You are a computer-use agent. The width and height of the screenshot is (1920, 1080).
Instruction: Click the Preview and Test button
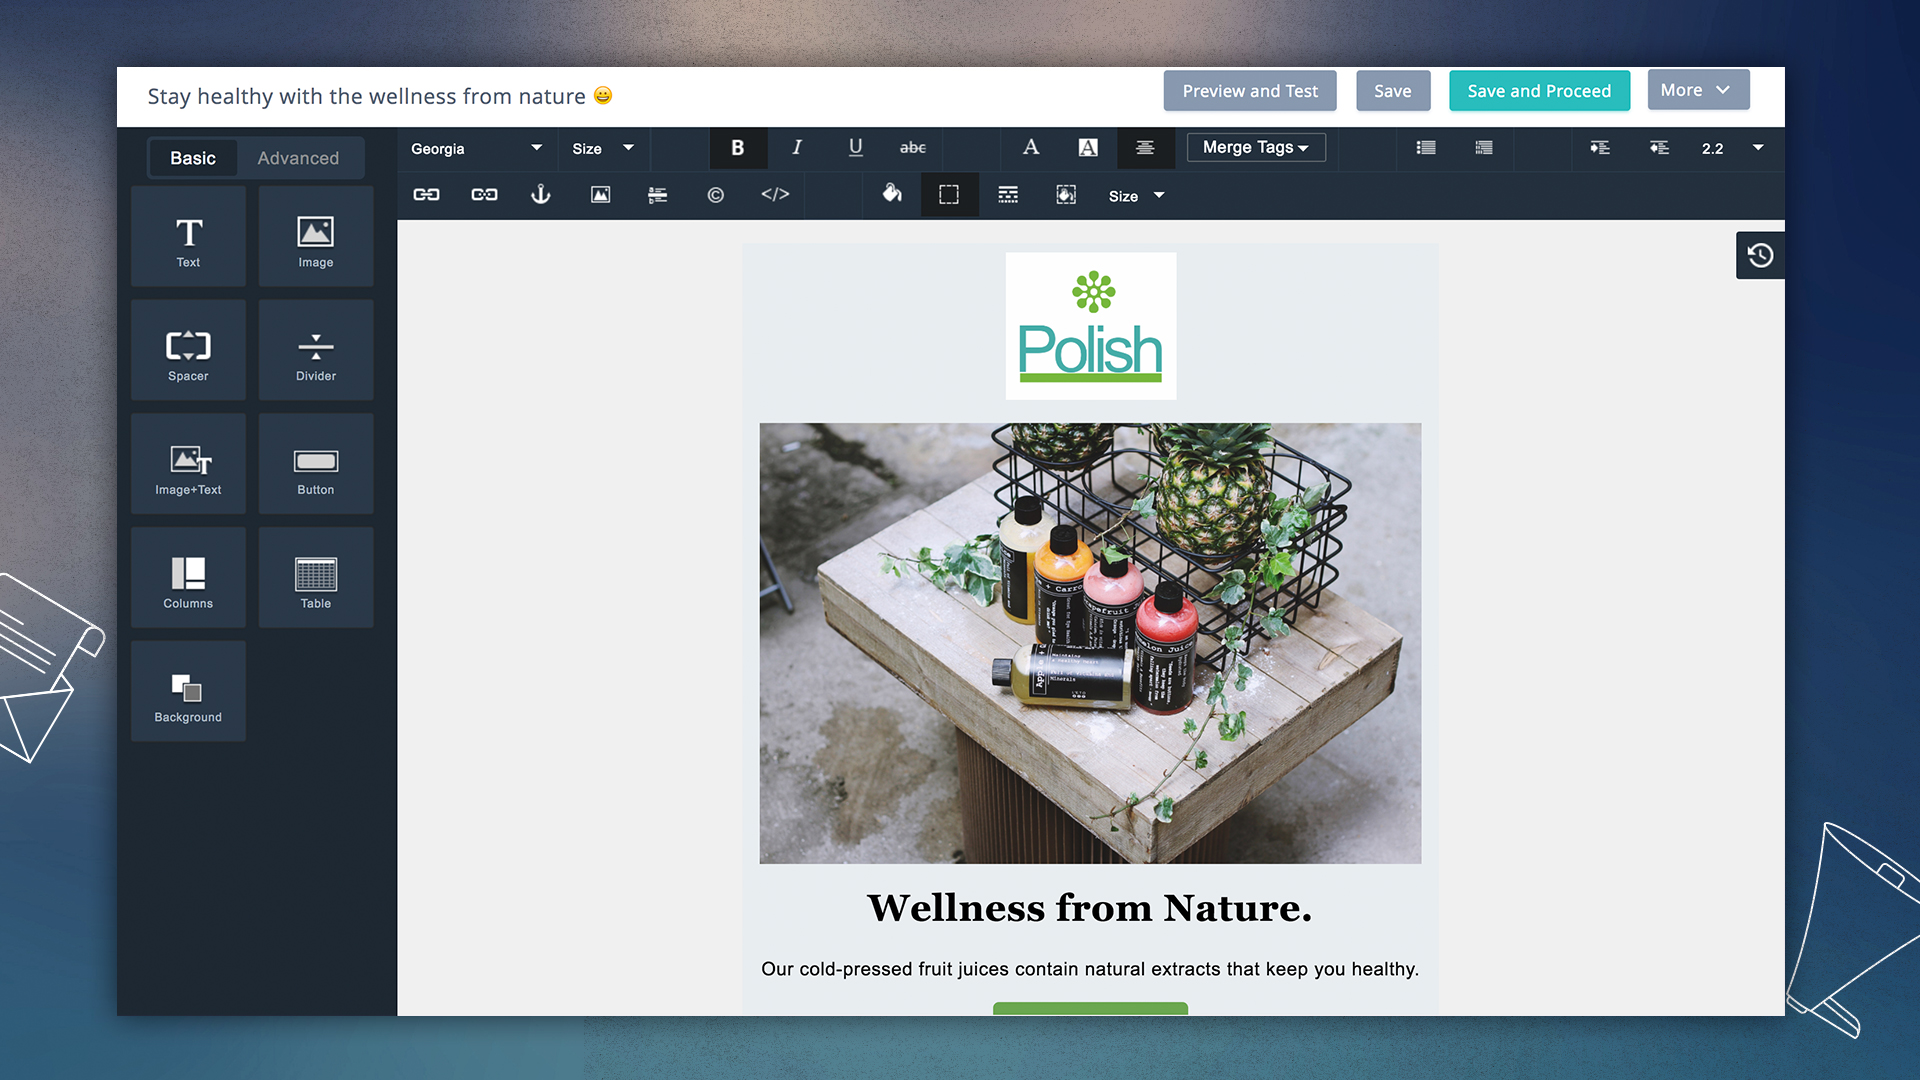click(1249, 91)
